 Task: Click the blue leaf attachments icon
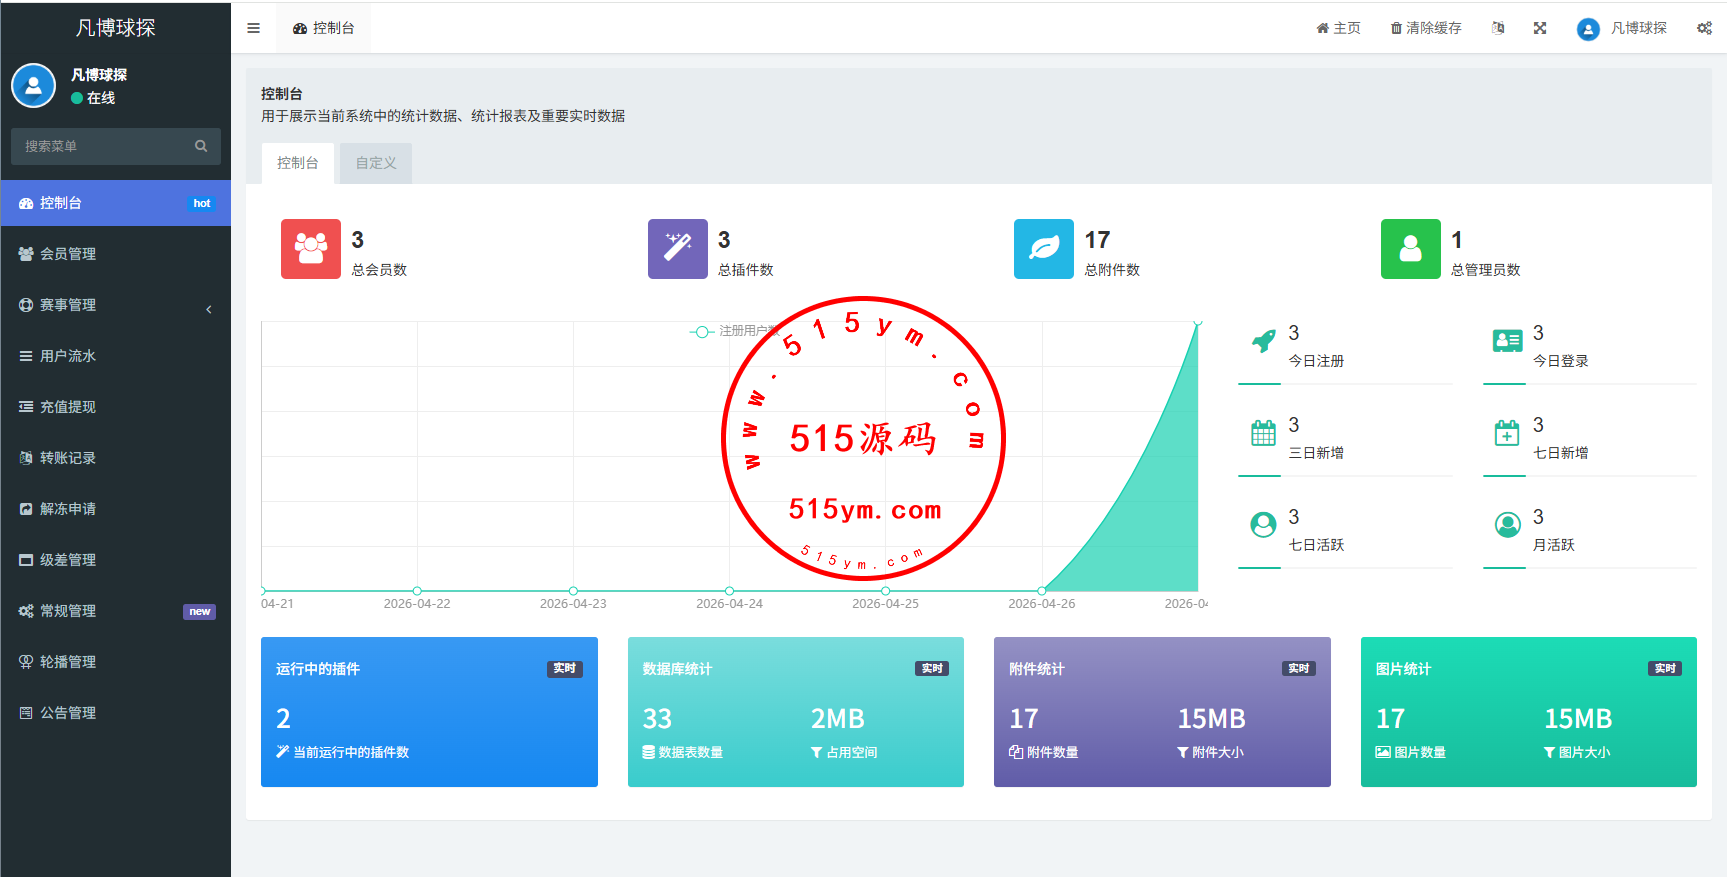coord(1043,249)
